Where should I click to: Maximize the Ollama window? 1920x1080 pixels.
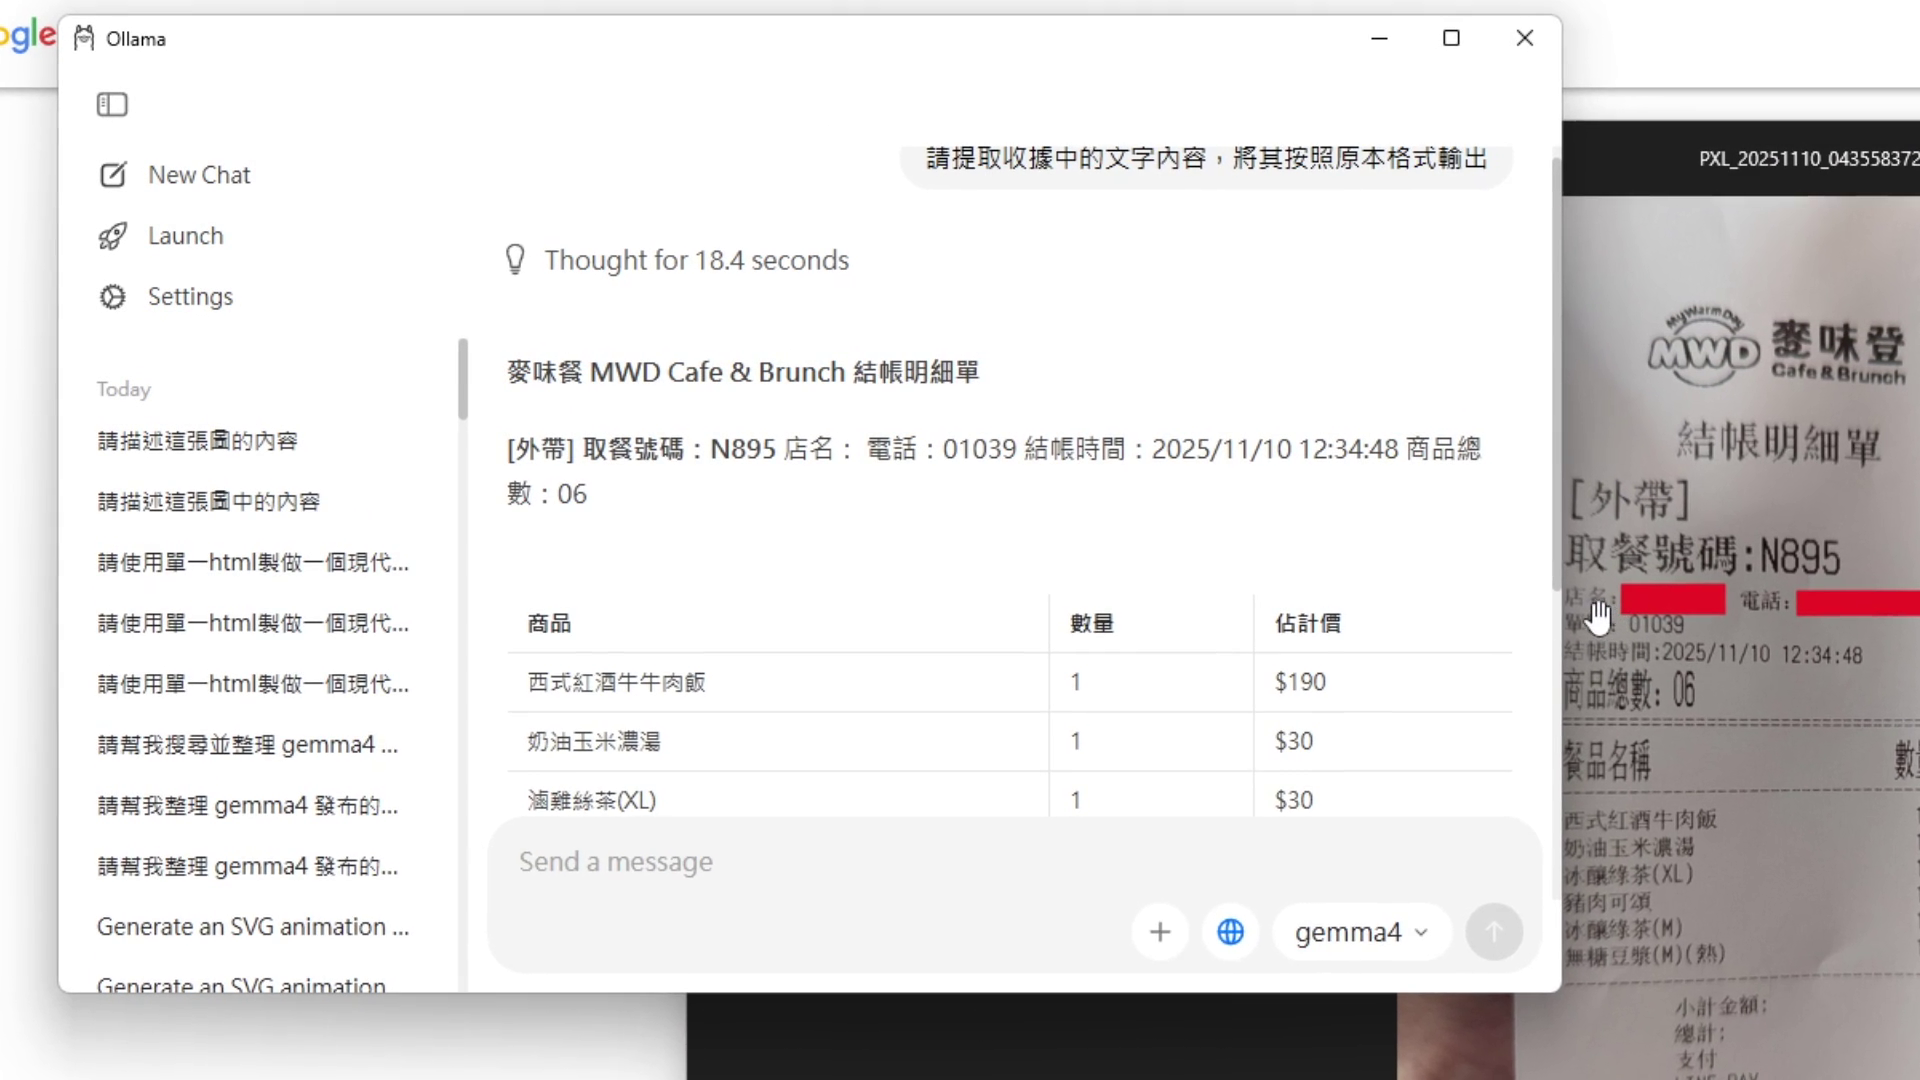pyautogui.click(x=1451, y=38)
